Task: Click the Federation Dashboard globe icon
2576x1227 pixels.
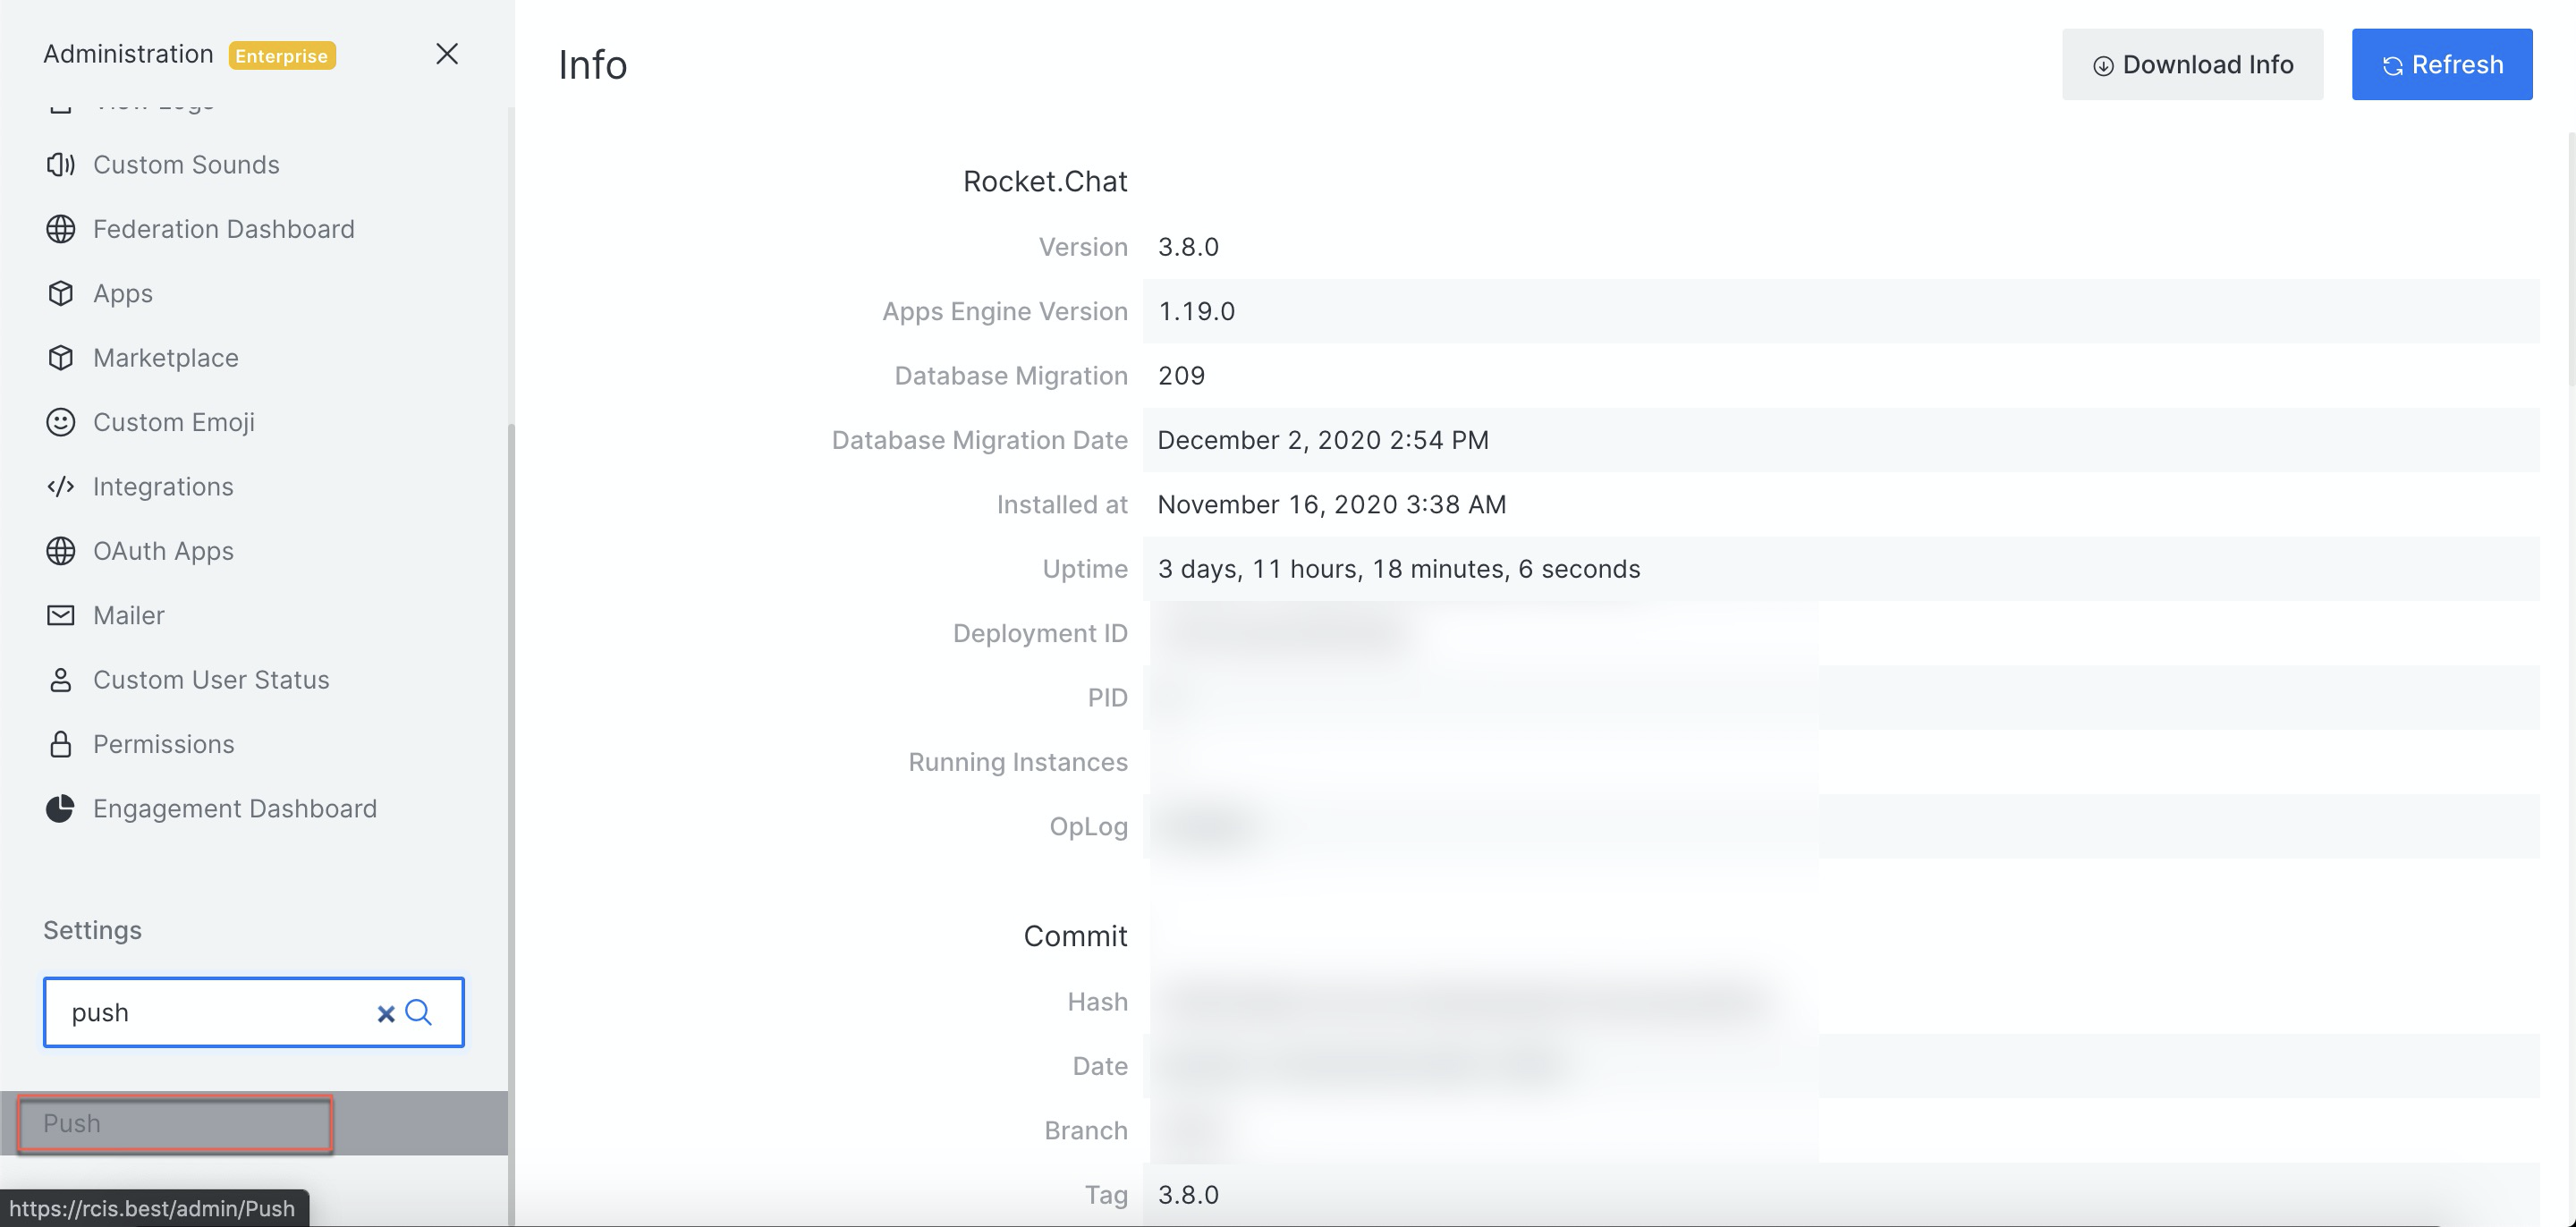Action: click(x=60, y=229)
